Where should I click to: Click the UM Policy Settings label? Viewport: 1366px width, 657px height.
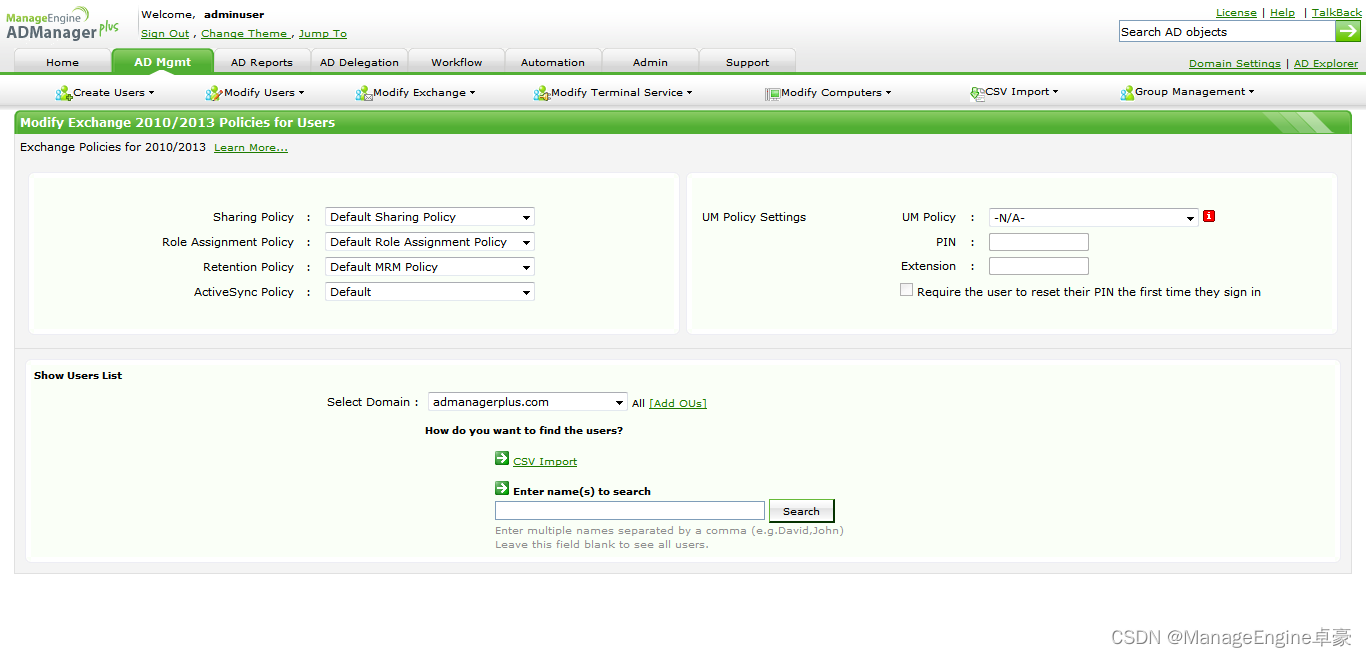[754, 217]
